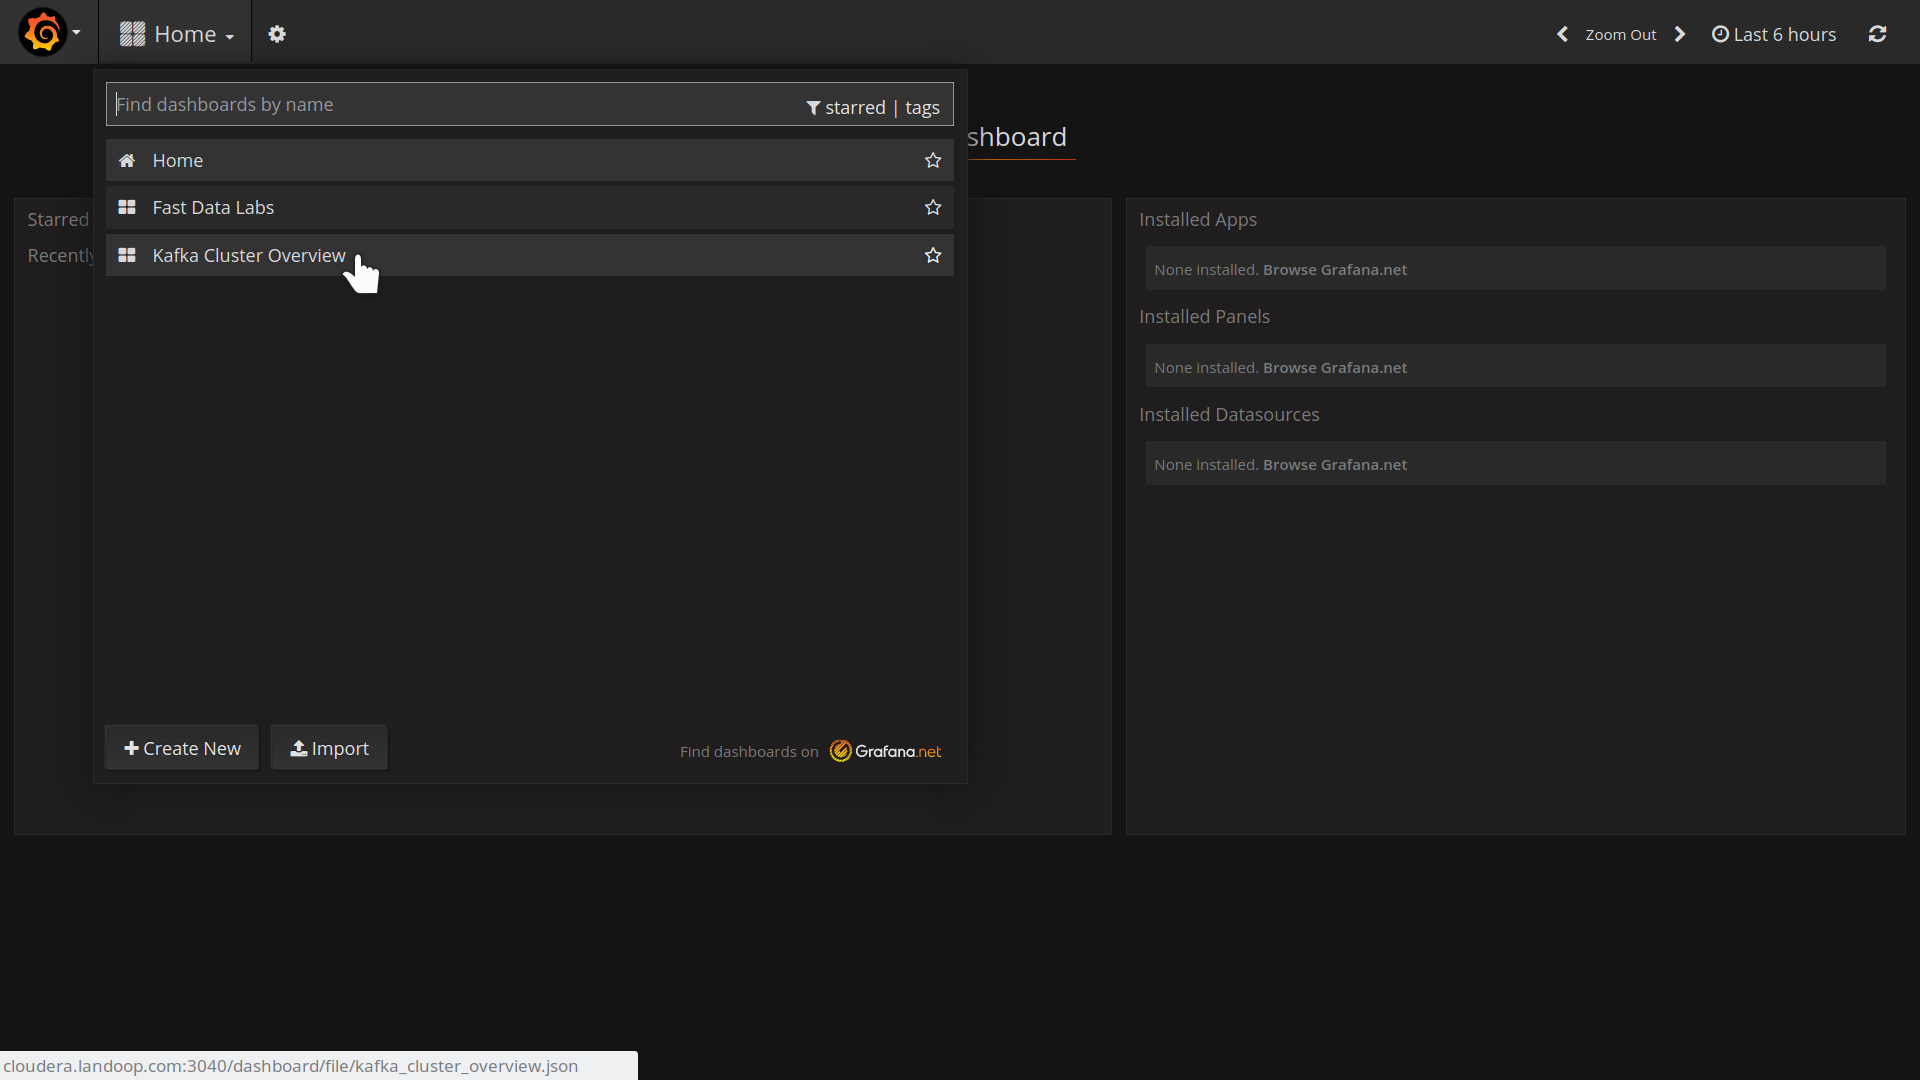Viewport: 1920px width, 1080px height.
Task: Star the Kafka Cluster Overview dashboard
Action: pyautogui.click(x=933, y=255)
